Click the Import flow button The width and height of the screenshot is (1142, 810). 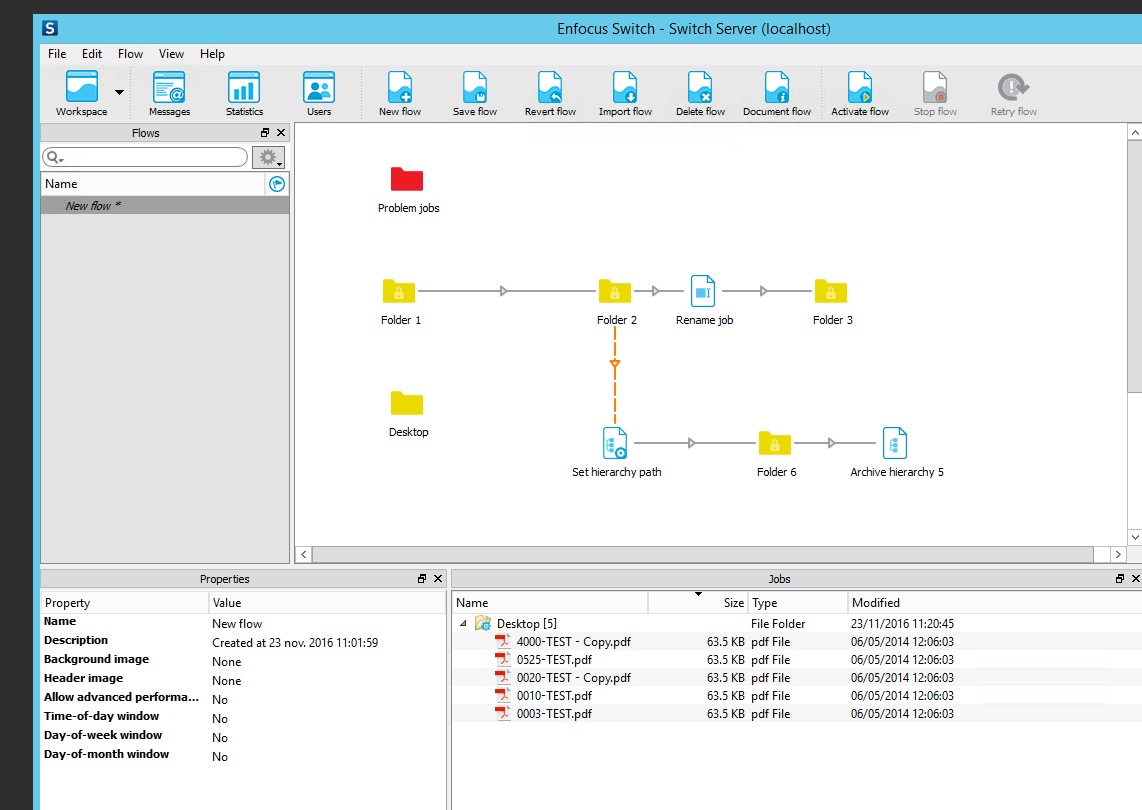click(x=625, y=93)
